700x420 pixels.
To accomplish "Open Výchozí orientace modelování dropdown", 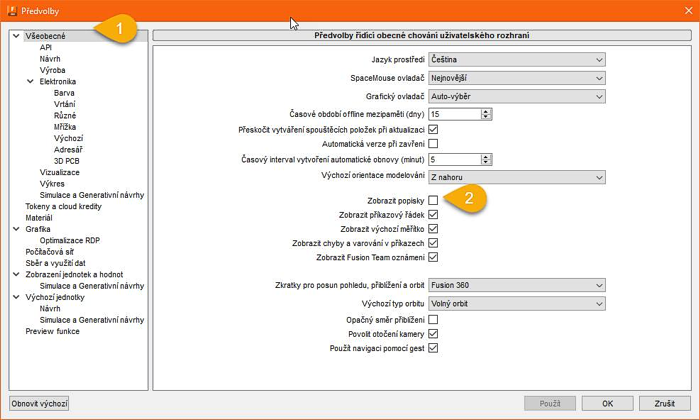I will (516, 177).
